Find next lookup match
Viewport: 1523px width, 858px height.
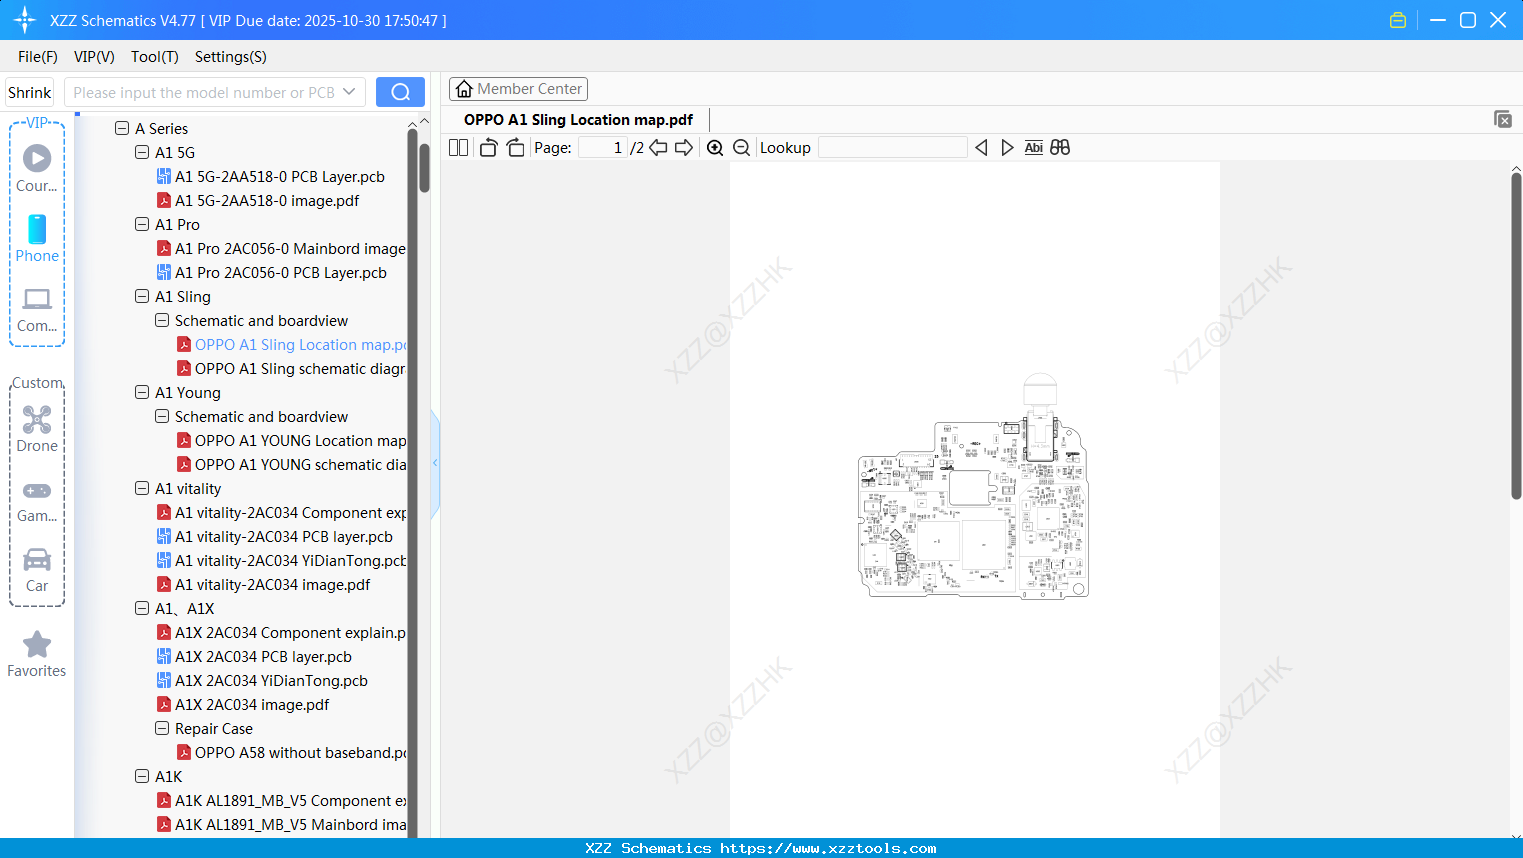[x=1007, y=148]
